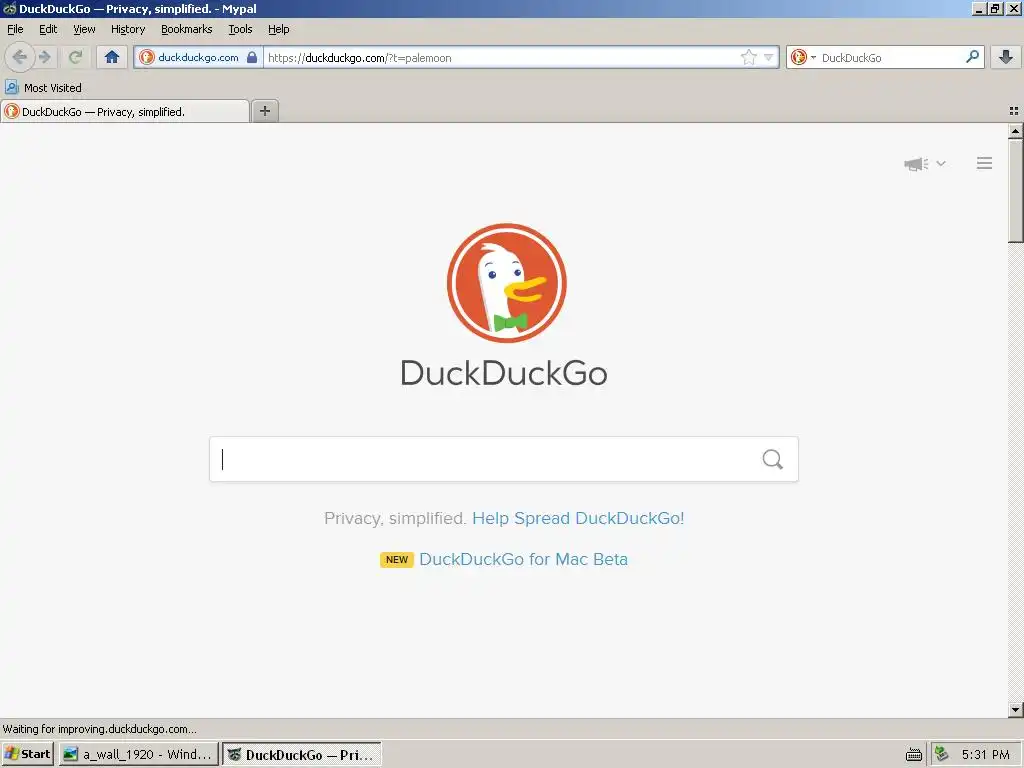Click the Mypal title bar icon
This screenshot has width=1024, height=768.
coord(9,8)
